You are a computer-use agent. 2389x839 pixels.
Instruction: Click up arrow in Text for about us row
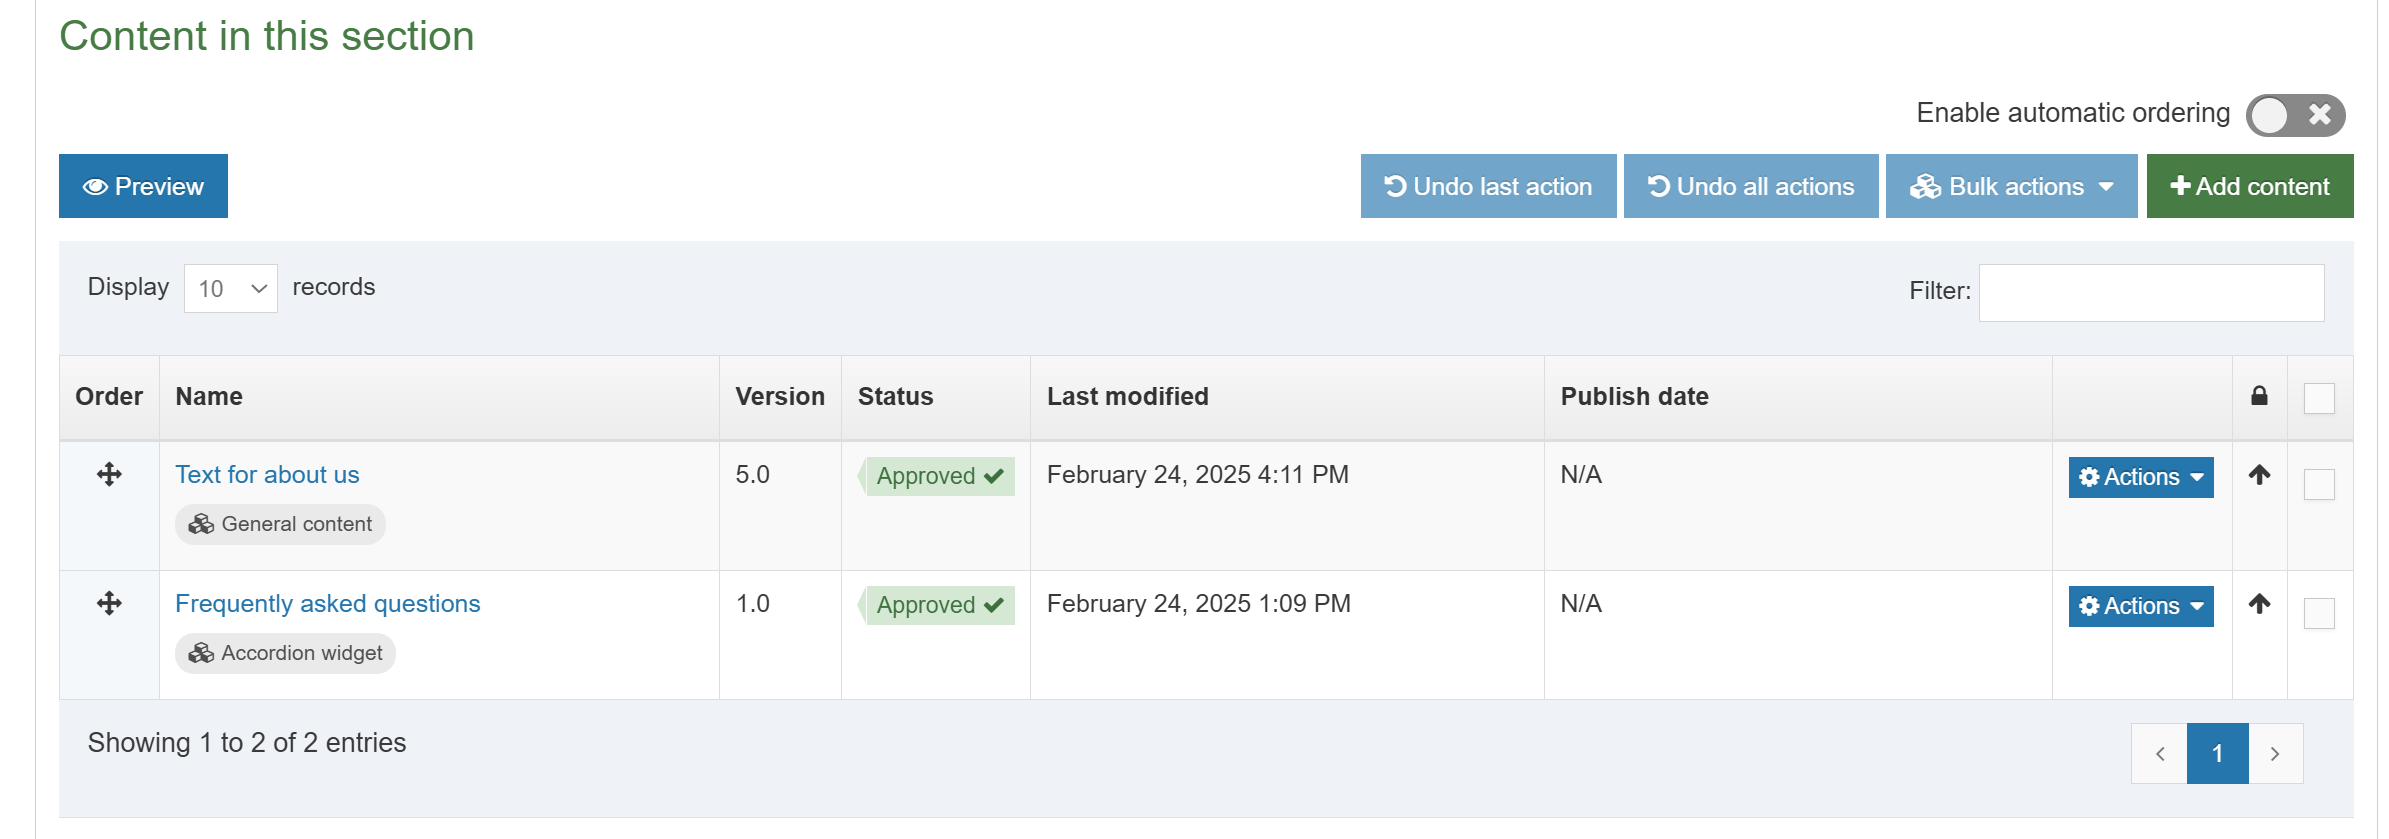tap(2259, 475)
